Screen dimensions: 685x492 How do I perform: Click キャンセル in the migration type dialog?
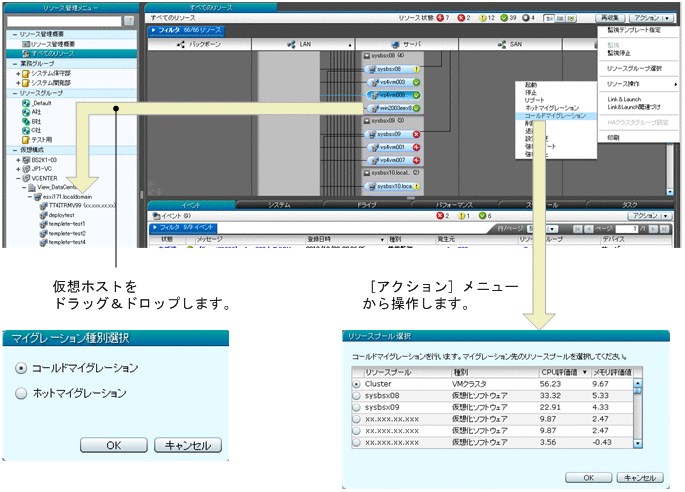[188, 445]
